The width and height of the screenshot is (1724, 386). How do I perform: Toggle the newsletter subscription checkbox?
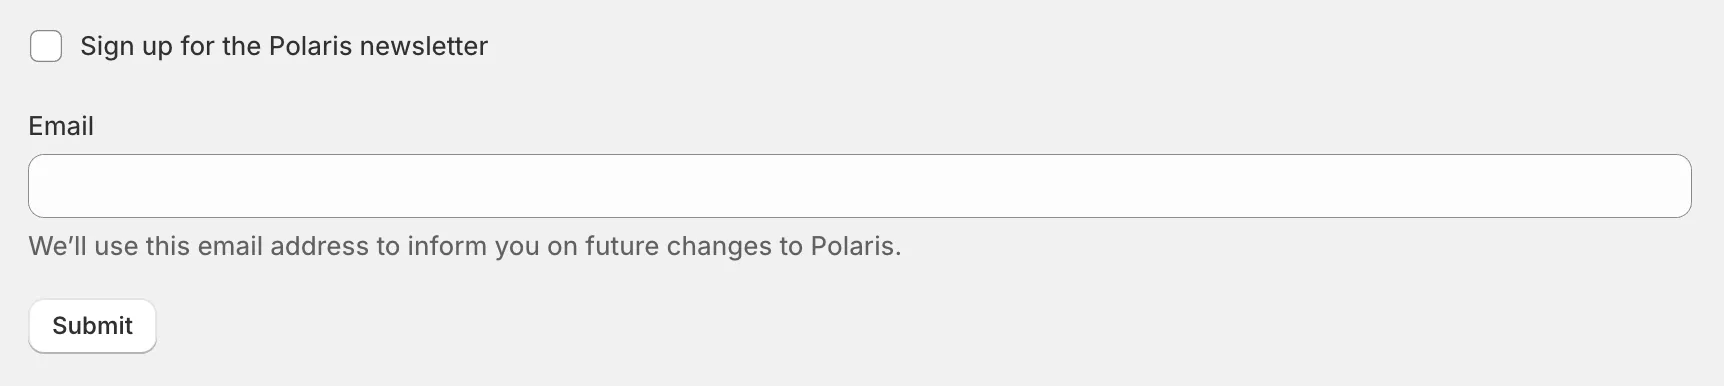46,46
